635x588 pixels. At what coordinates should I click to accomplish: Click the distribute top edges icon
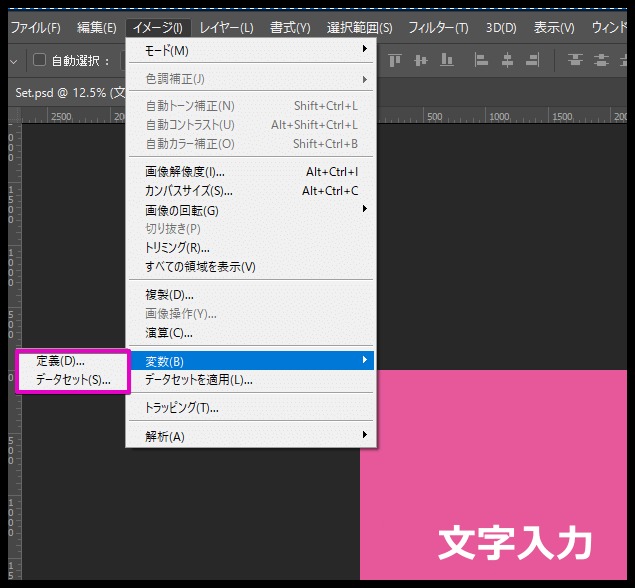575,61
